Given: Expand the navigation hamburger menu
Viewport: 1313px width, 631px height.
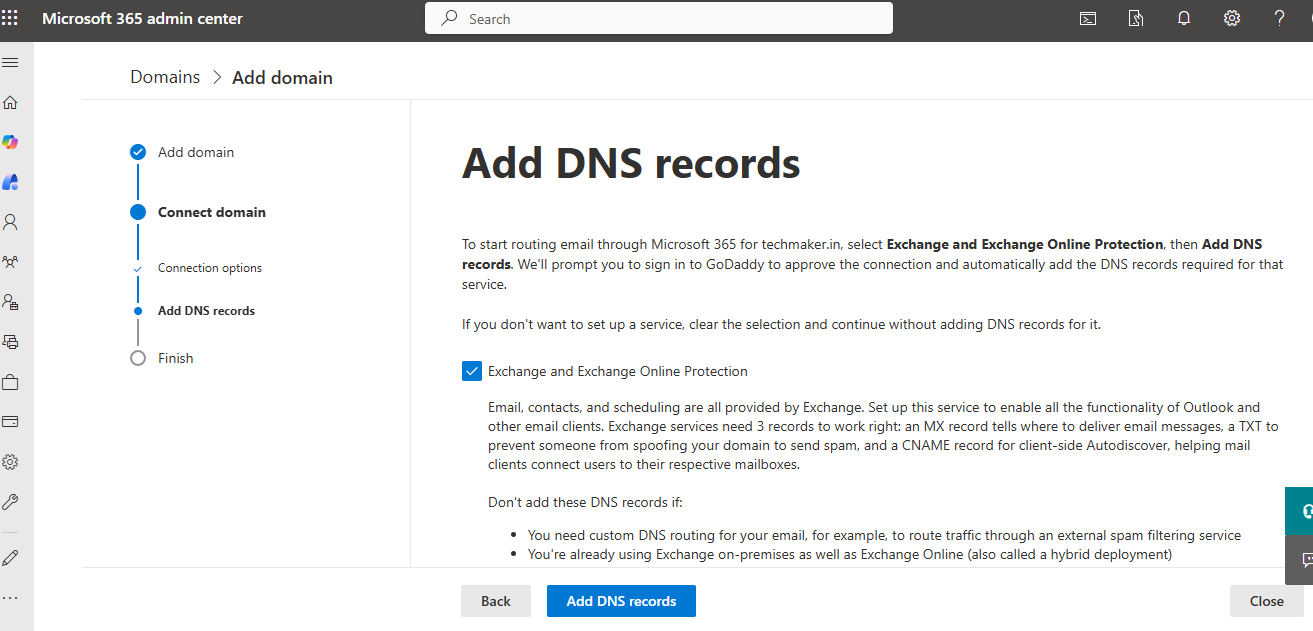Looking at the screenshot, I should tap(11, 62).
